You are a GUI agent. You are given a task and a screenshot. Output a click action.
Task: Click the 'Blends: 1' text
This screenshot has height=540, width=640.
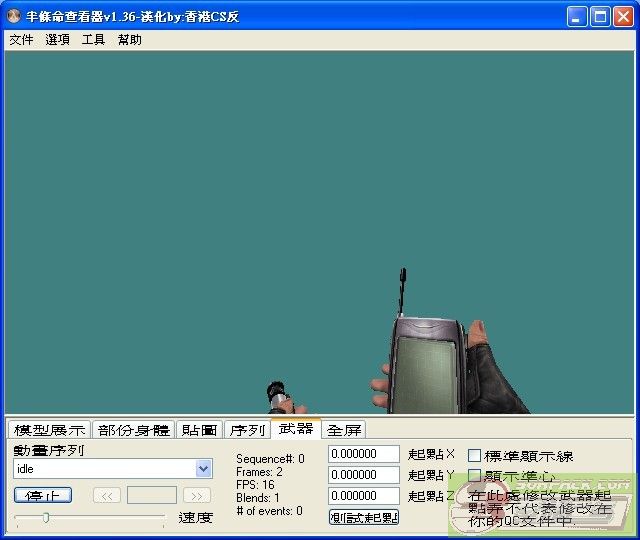coord(258,498)
